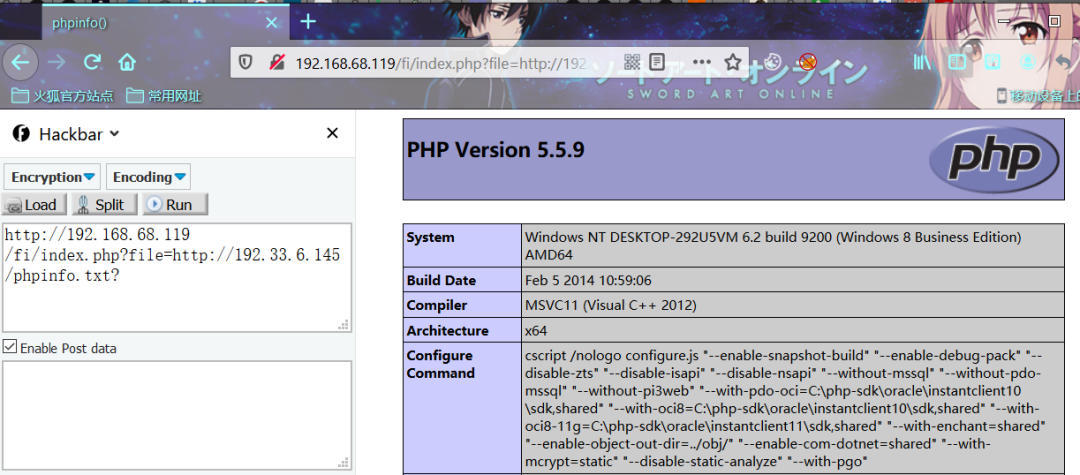
Task: Click the Windows NT DESKTOP-292U5VM system value
Action: tap(773, 246)
